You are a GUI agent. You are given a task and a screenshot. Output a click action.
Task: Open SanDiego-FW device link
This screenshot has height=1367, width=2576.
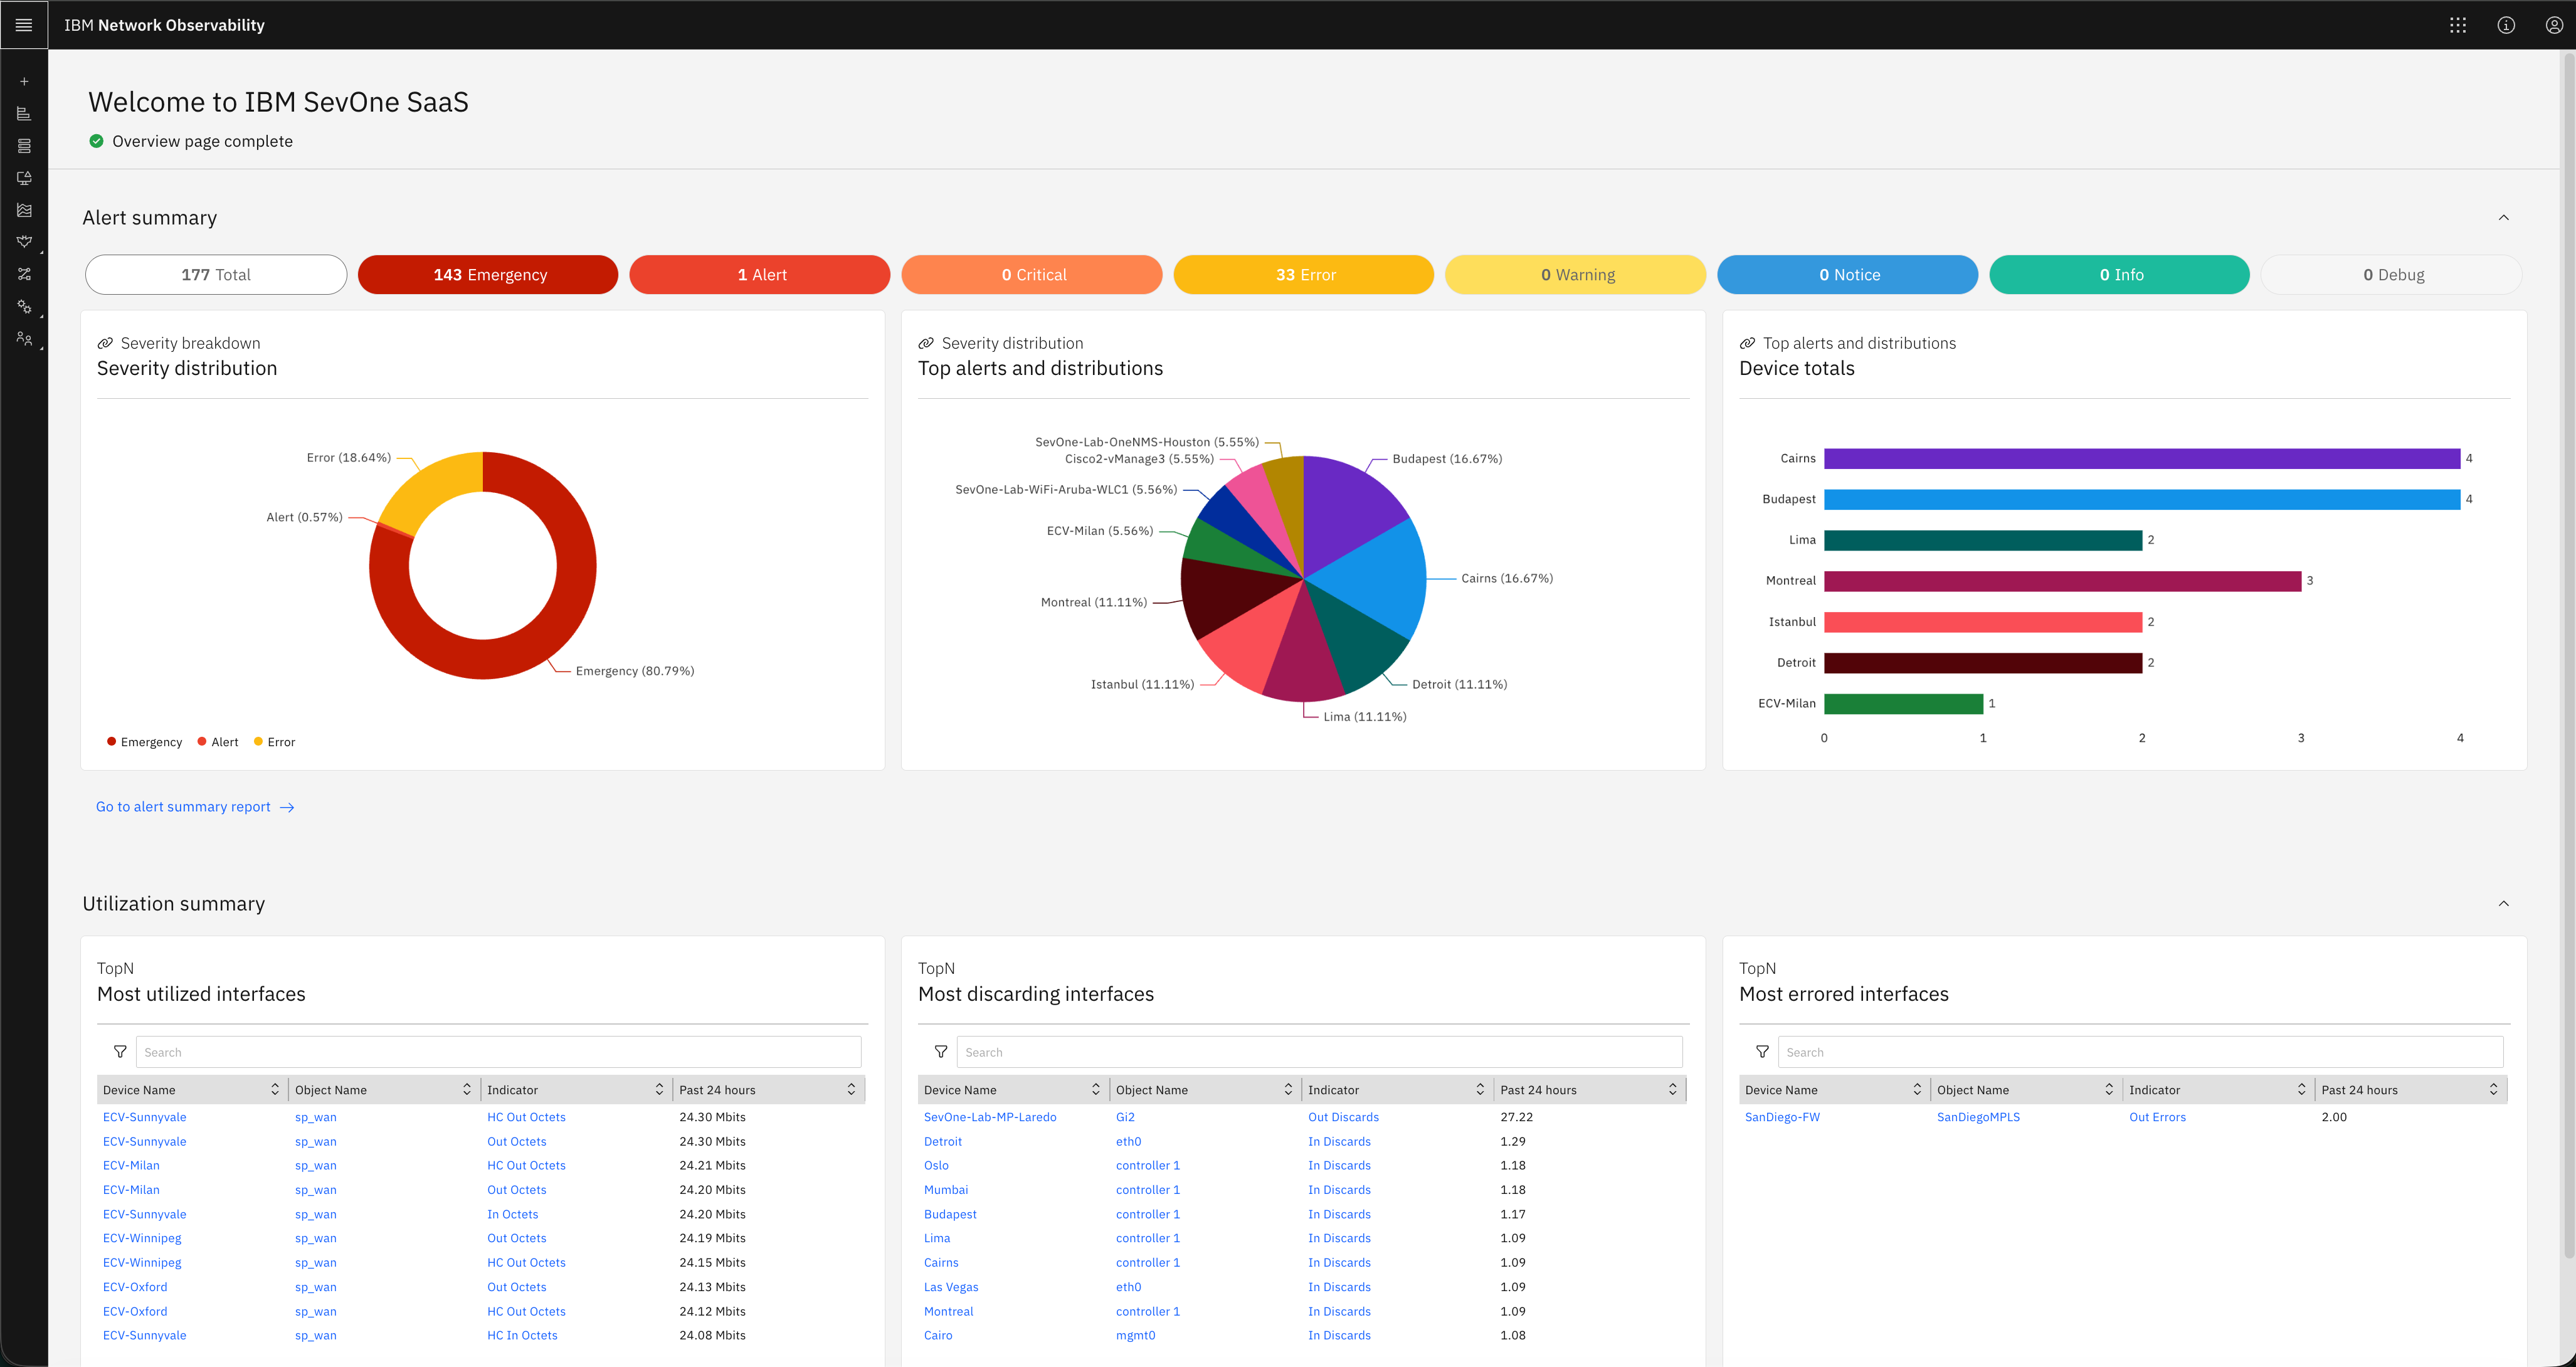1782,1117
